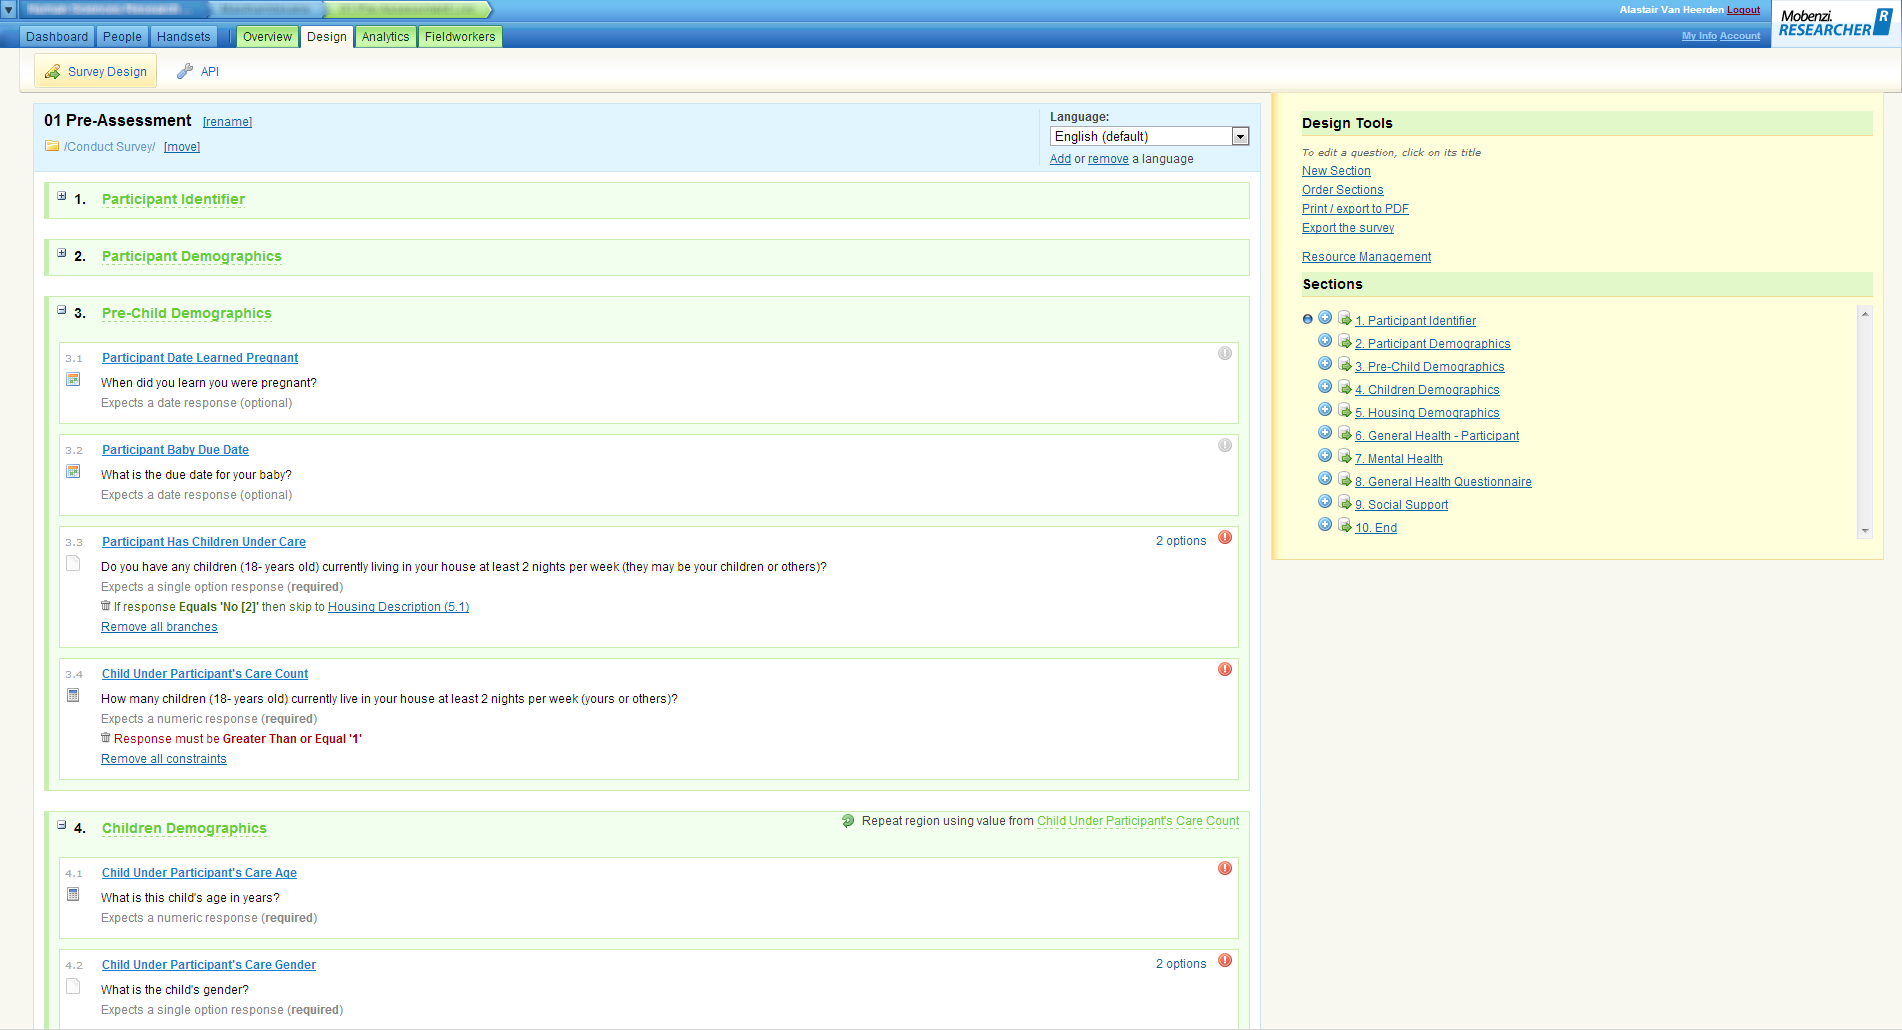1902x1030 pixels.
Task: Click the trash icon beside the skip branch rule
Action: (x=106, y=606)
